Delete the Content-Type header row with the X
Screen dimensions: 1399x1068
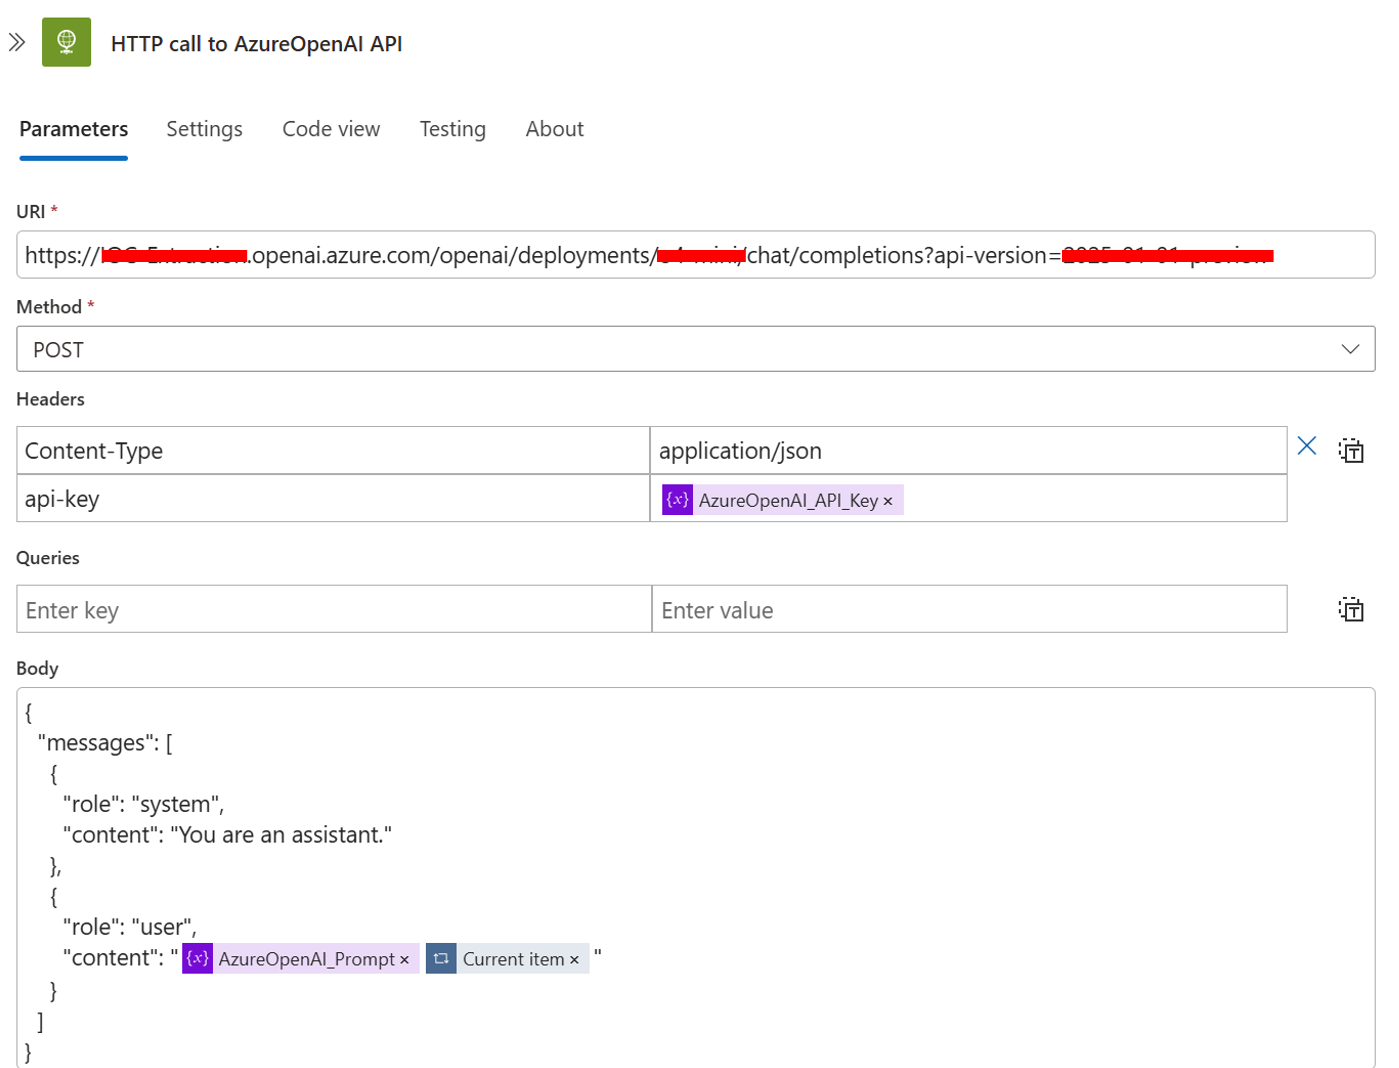click(x=1306, y=446)
